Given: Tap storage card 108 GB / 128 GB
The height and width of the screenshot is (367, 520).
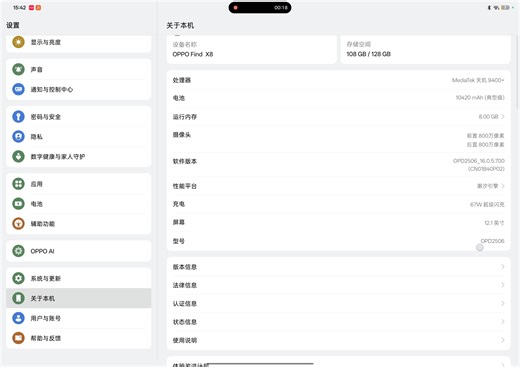Looking at the screenshot, I should click(425, 49).
